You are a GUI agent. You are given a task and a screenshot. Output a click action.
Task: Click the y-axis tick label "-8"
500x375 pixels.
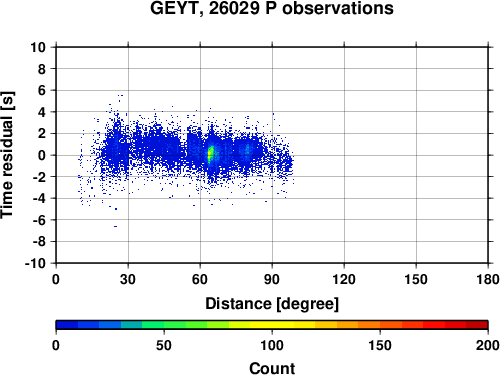click(x=39, y=241)
